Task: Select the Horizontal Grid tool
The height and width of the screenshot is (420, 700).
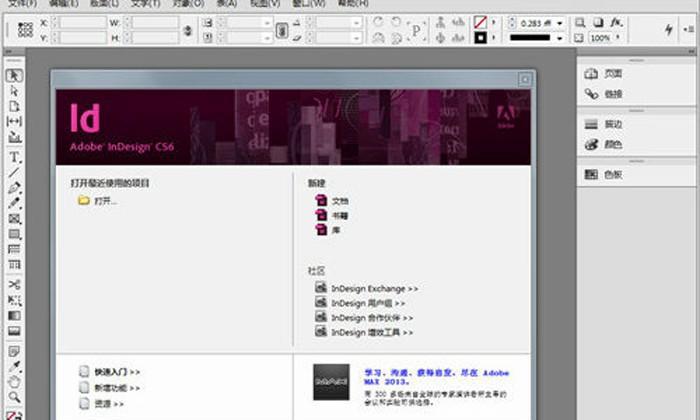Action: (x=14, y=249)
